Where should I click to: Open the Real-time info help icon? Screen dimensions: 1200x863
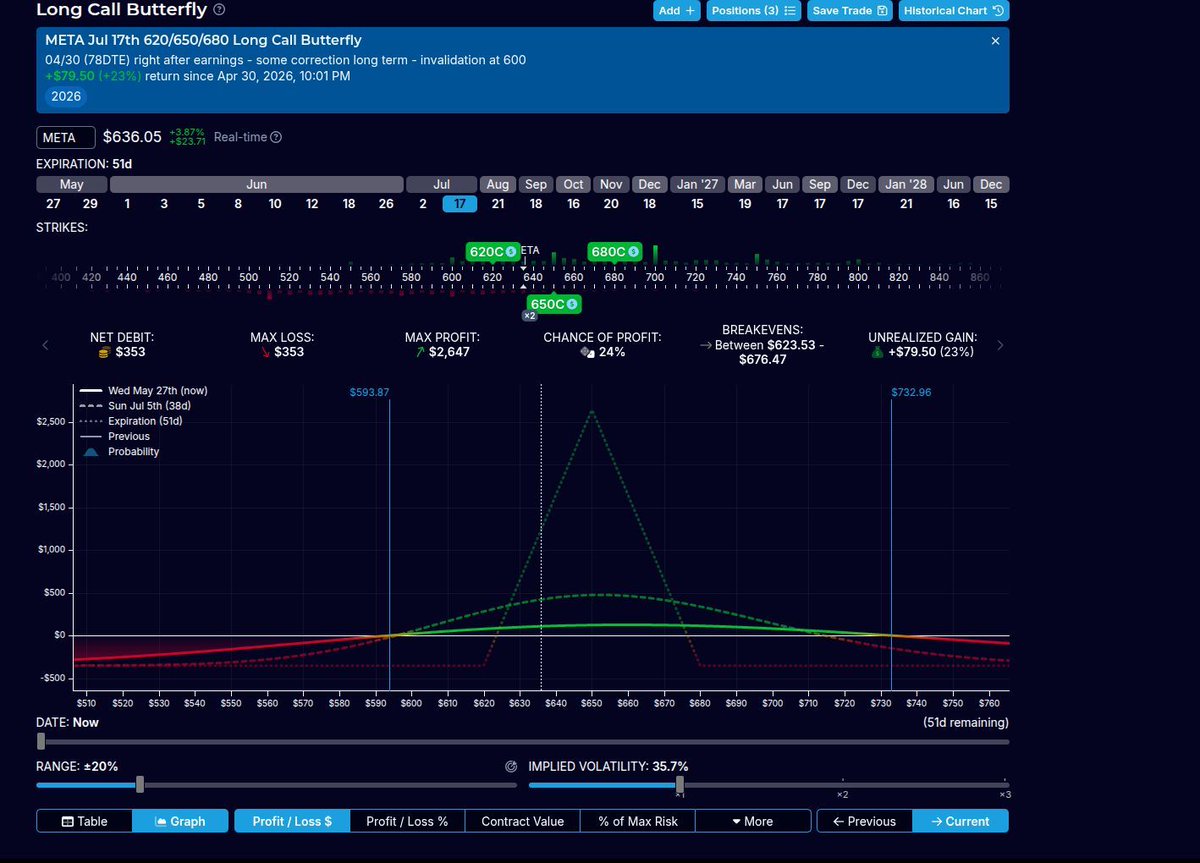[x=276, y=137]
